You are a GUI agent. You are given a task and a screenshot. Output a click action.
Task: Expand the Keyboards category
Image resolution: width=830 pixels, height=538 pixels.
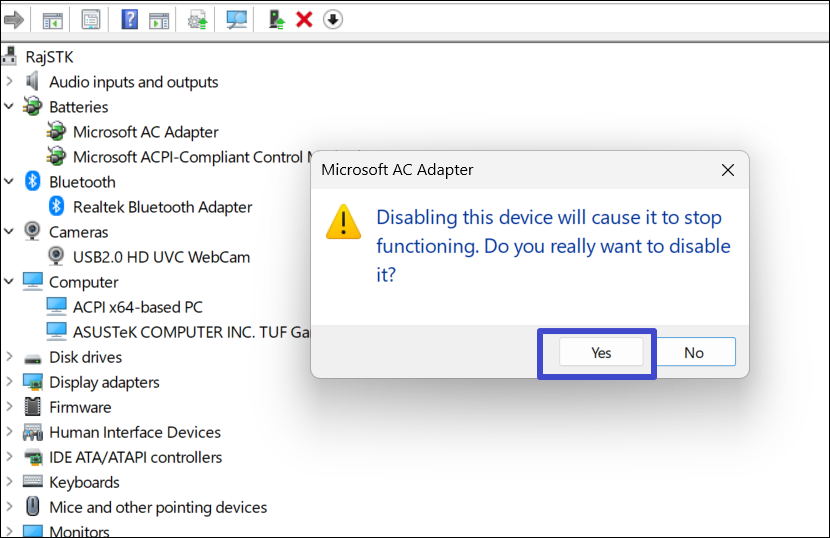(x=10, y=482)
